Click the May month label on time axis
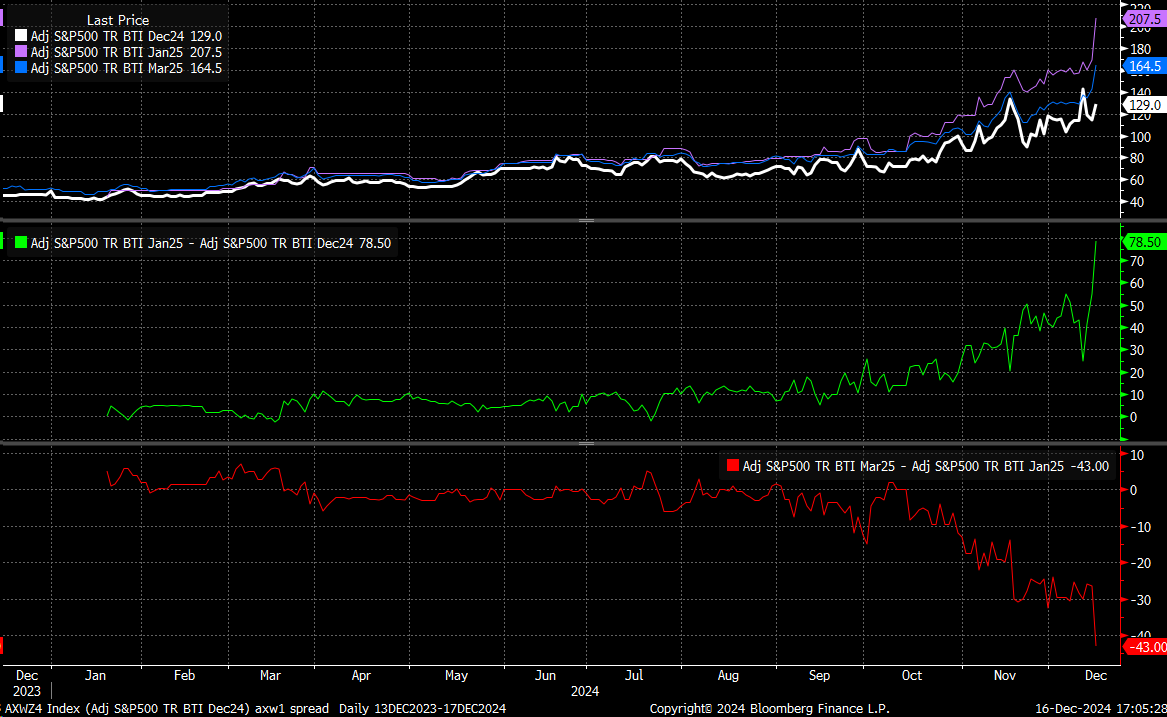The image size is (1167, 717). coord(456,675)
